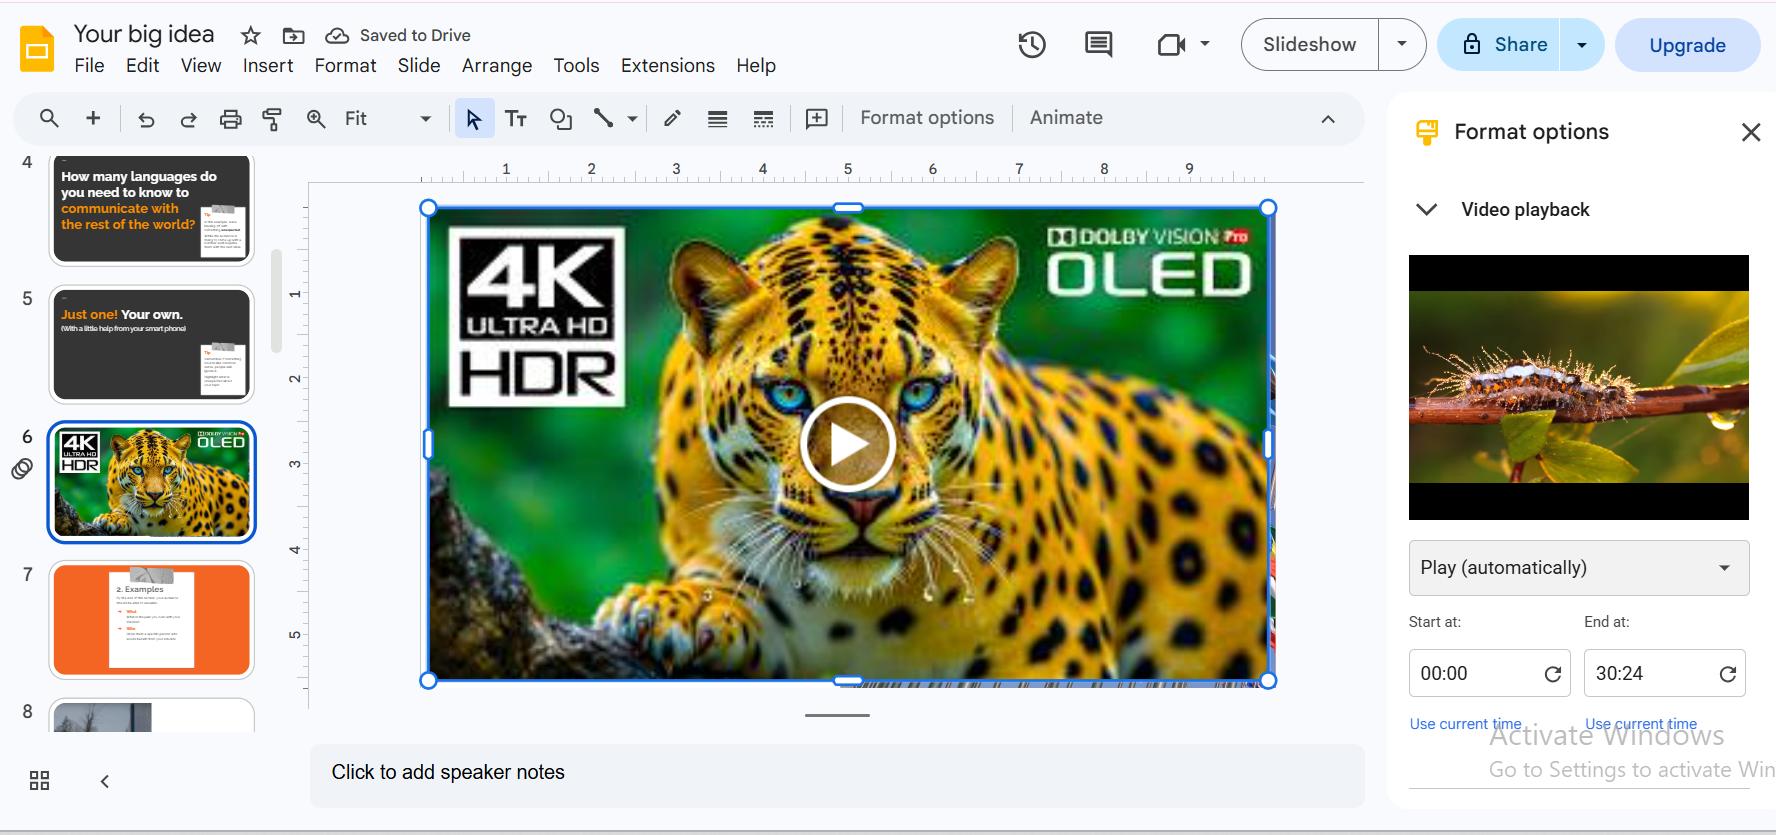Select slide 5 Just one thumbnail
Viewport: 1776px width, 835px height.
152,345
